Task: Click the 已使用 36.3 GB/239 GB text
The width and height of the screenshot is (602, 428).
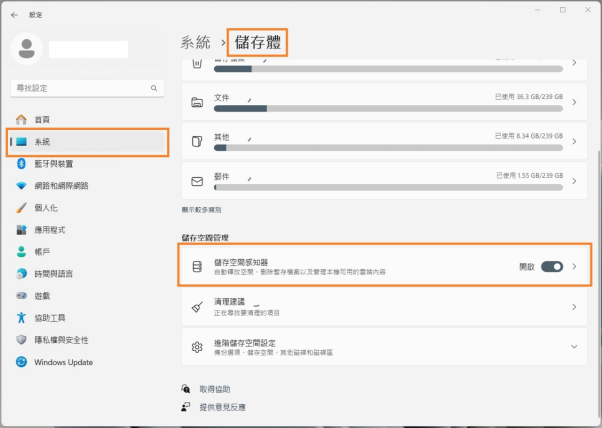Action: click(x=529, y=97)
